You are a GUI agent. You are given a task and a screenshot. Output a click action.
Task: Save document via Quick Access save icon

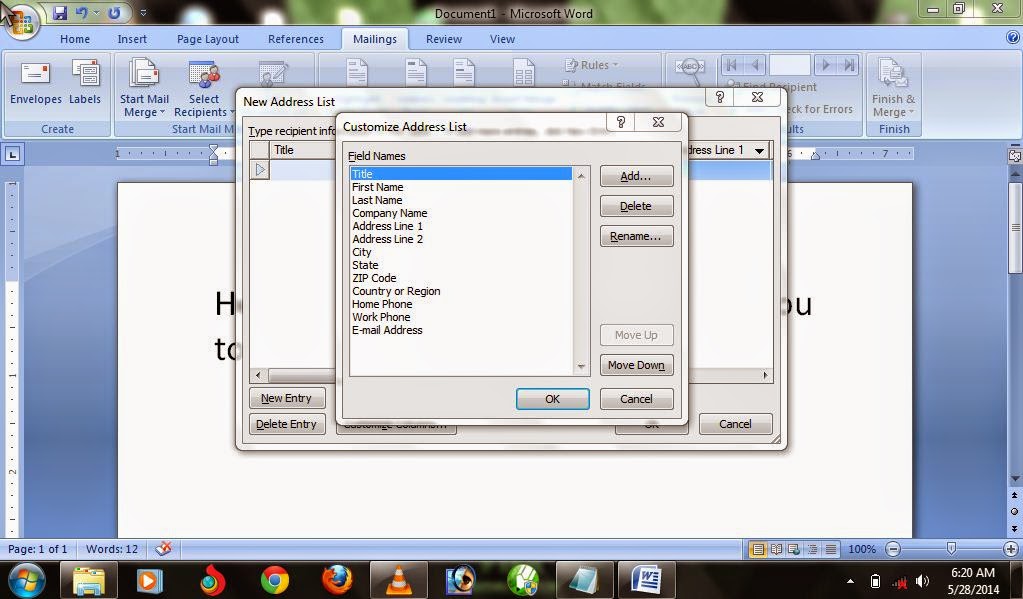(x=59, y=12)
